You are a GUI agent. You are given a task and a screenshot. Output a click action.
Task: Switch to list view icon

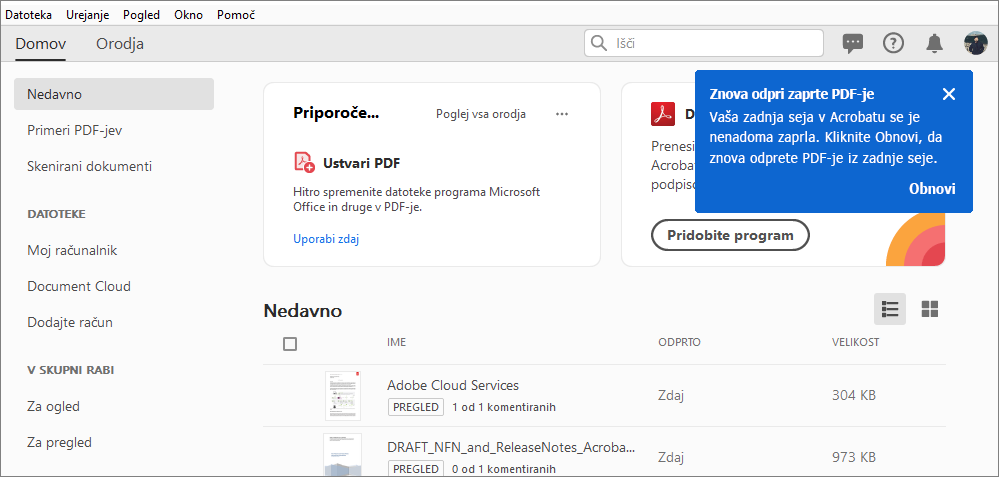tap(889, 310)
